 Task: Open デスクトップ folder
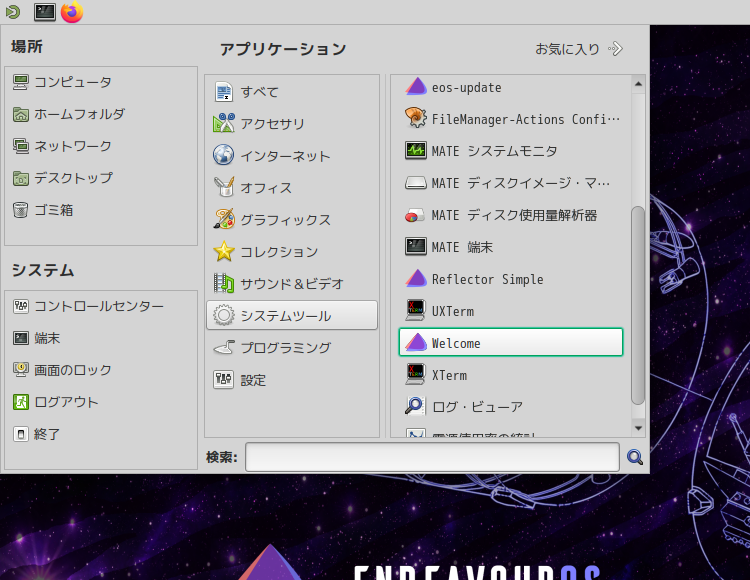[x=101, y=178]
